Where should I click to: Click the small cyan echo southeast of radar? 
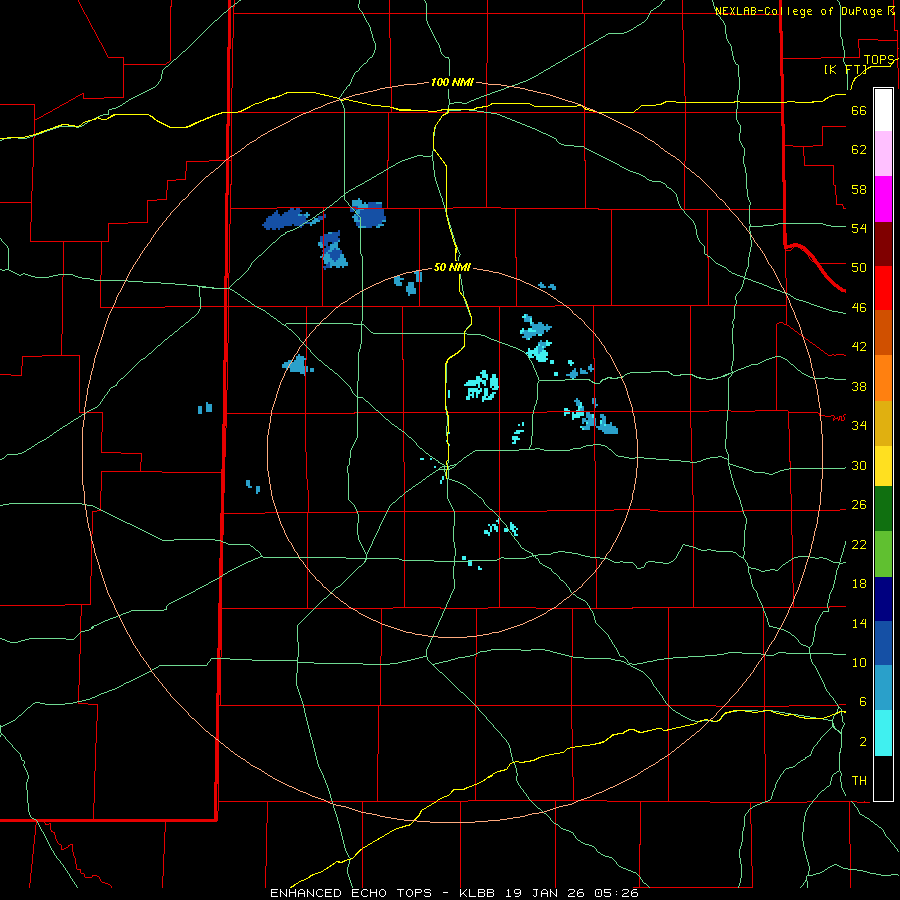pos(501,527)
